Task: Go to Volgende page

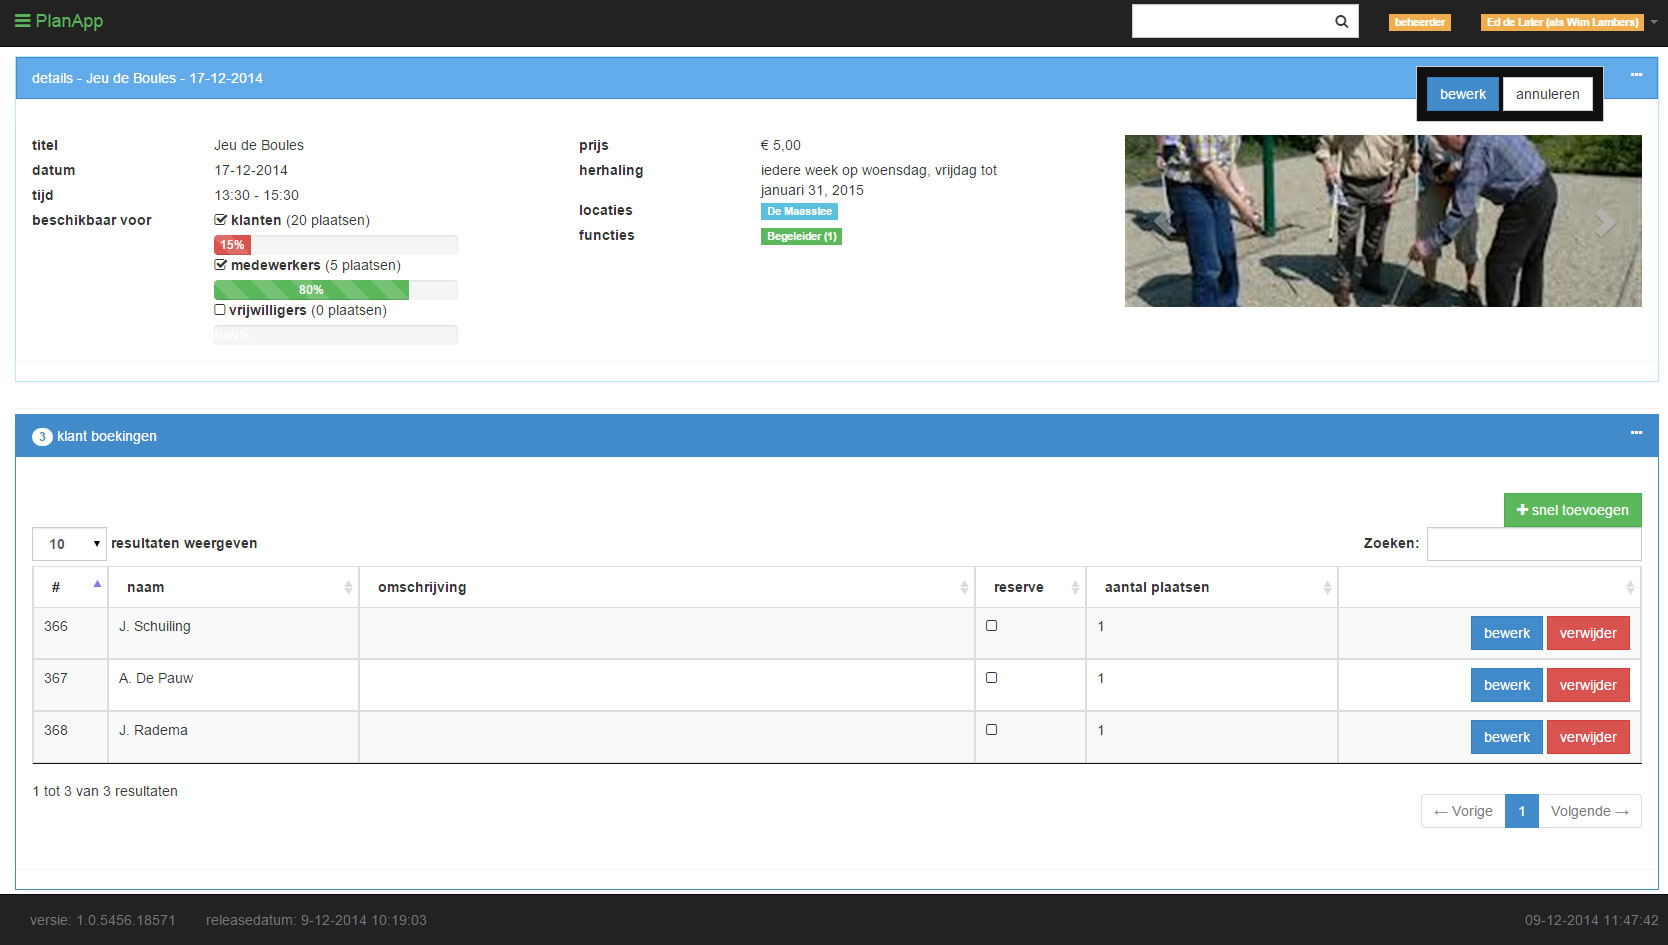Action: click(x=1589, y=811)
